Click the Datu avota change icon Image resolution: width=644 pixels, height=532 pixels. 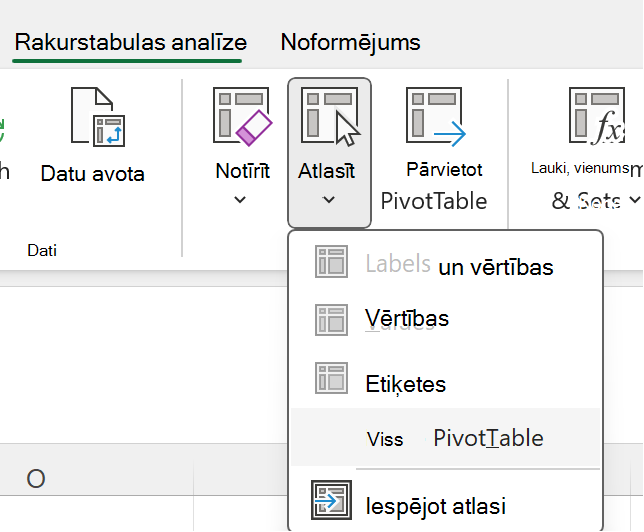point(98,117)
